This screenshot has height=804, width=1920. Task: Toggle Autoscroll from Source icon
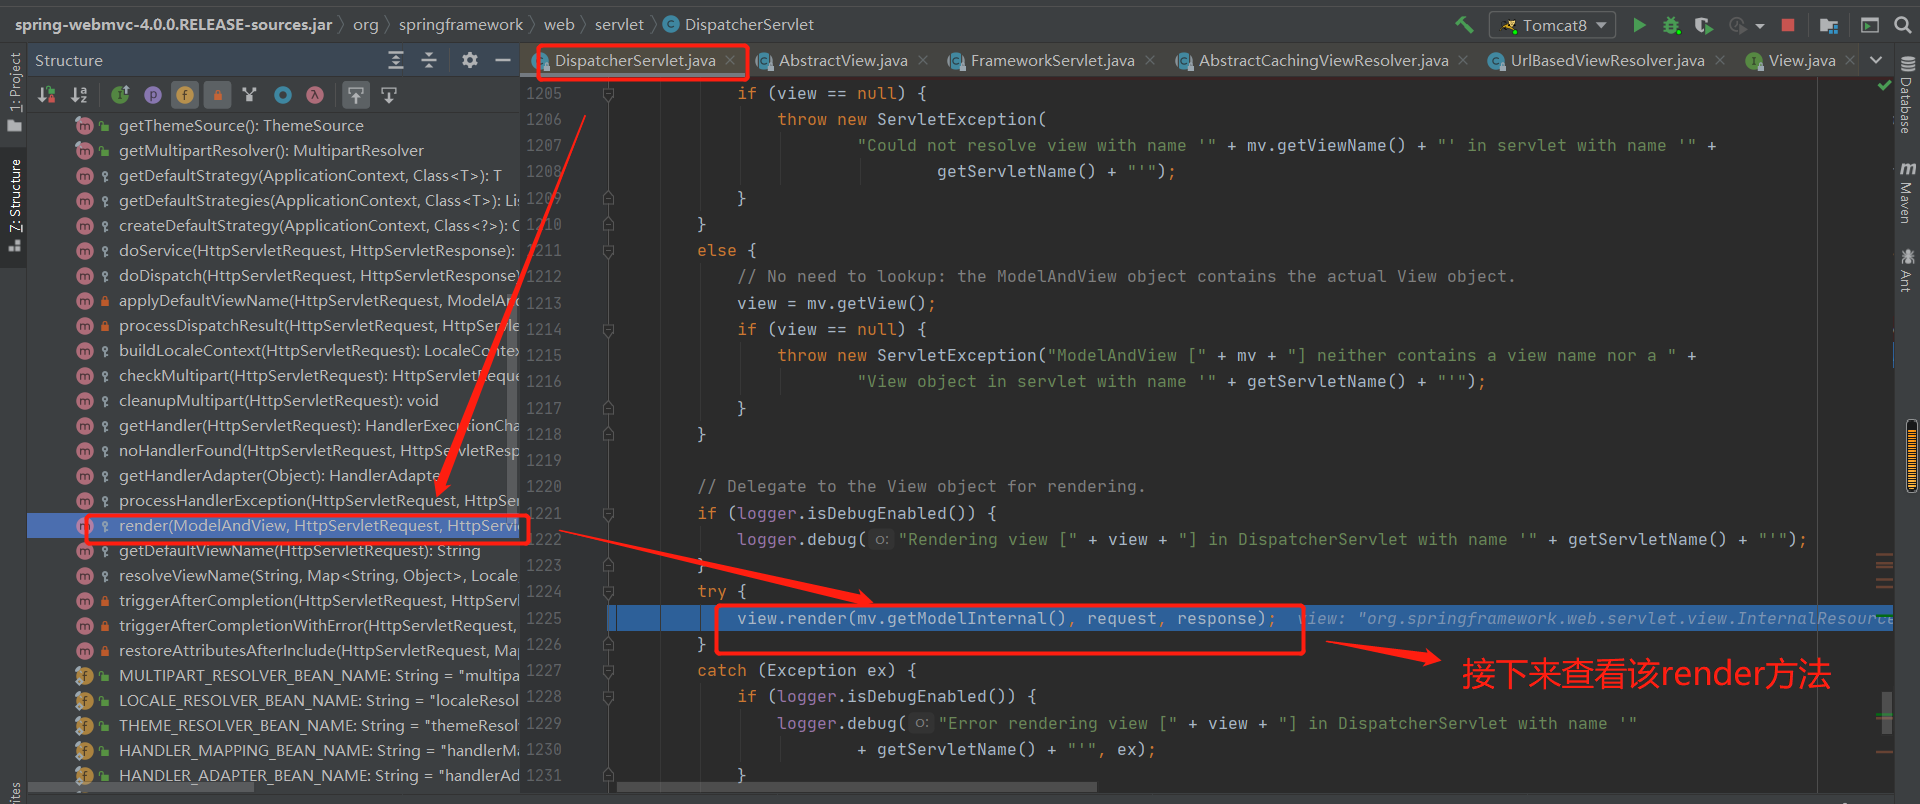(389, 95)
